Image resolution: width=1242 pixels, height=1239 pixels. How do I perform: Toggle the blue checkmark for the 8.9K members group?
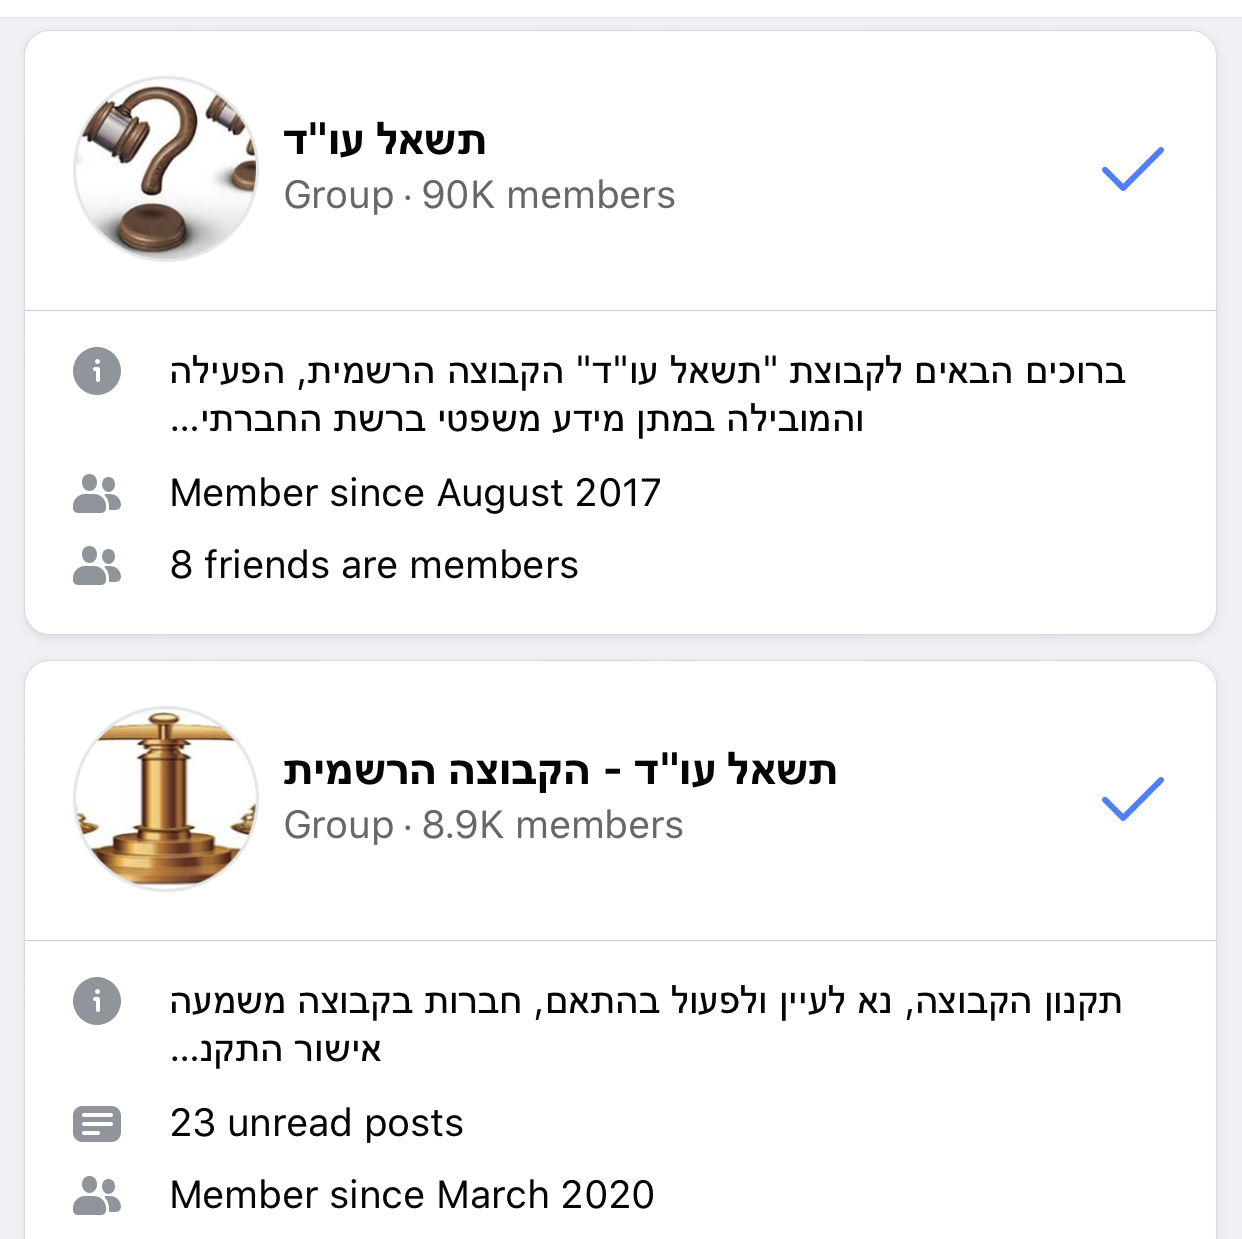click(x=1132, y=799)
